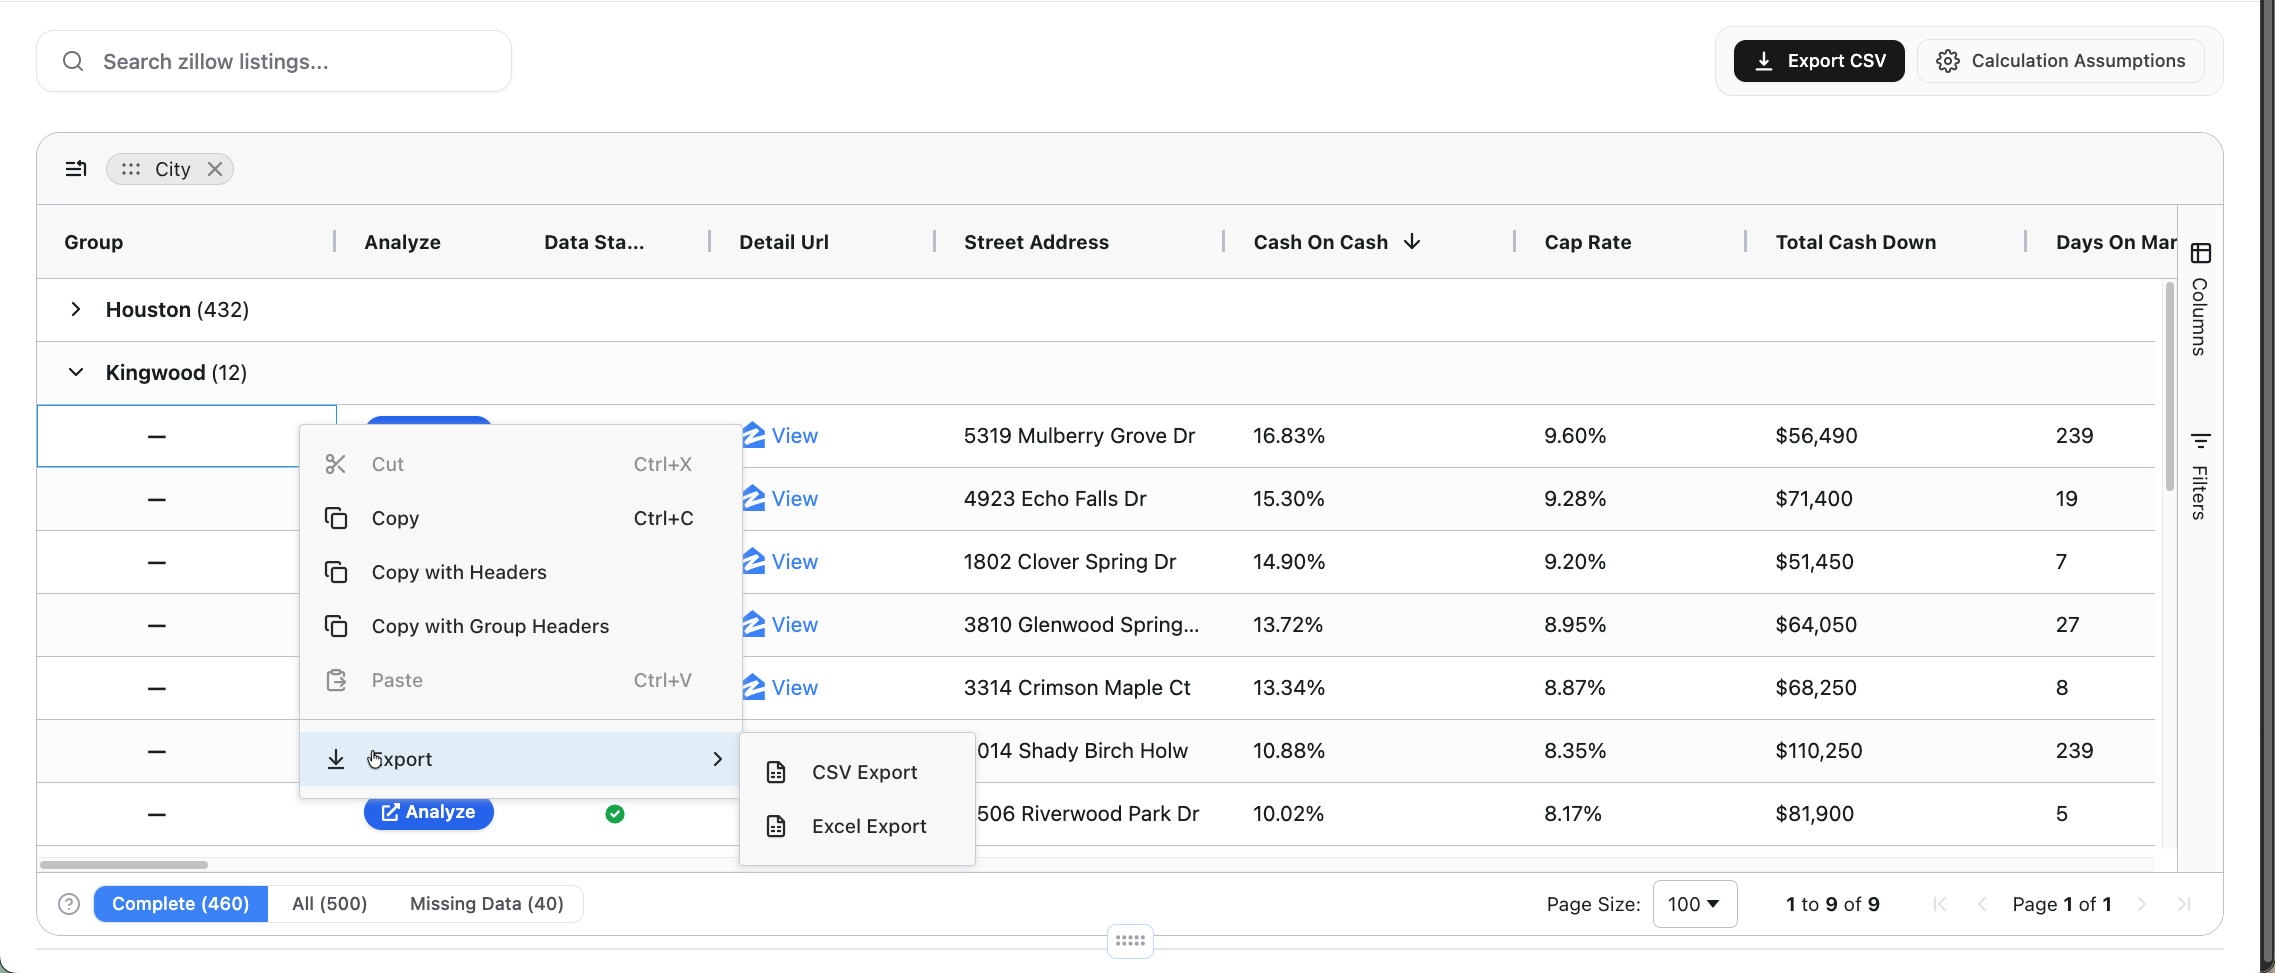Select CSV Export from submenu

[x=864, y=772]
